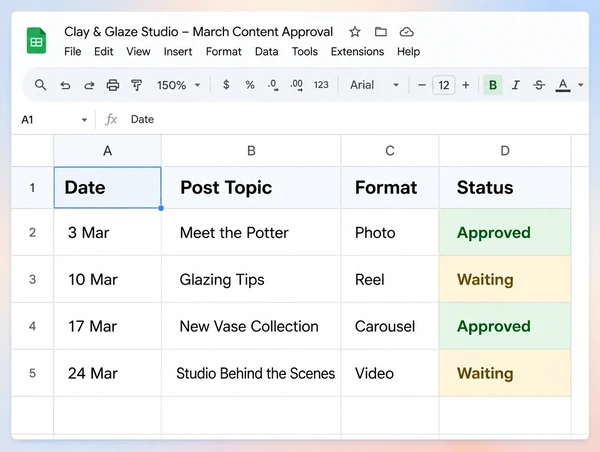
Task: Select column C header
Action: pyautogui.click(x=390, y=151)
